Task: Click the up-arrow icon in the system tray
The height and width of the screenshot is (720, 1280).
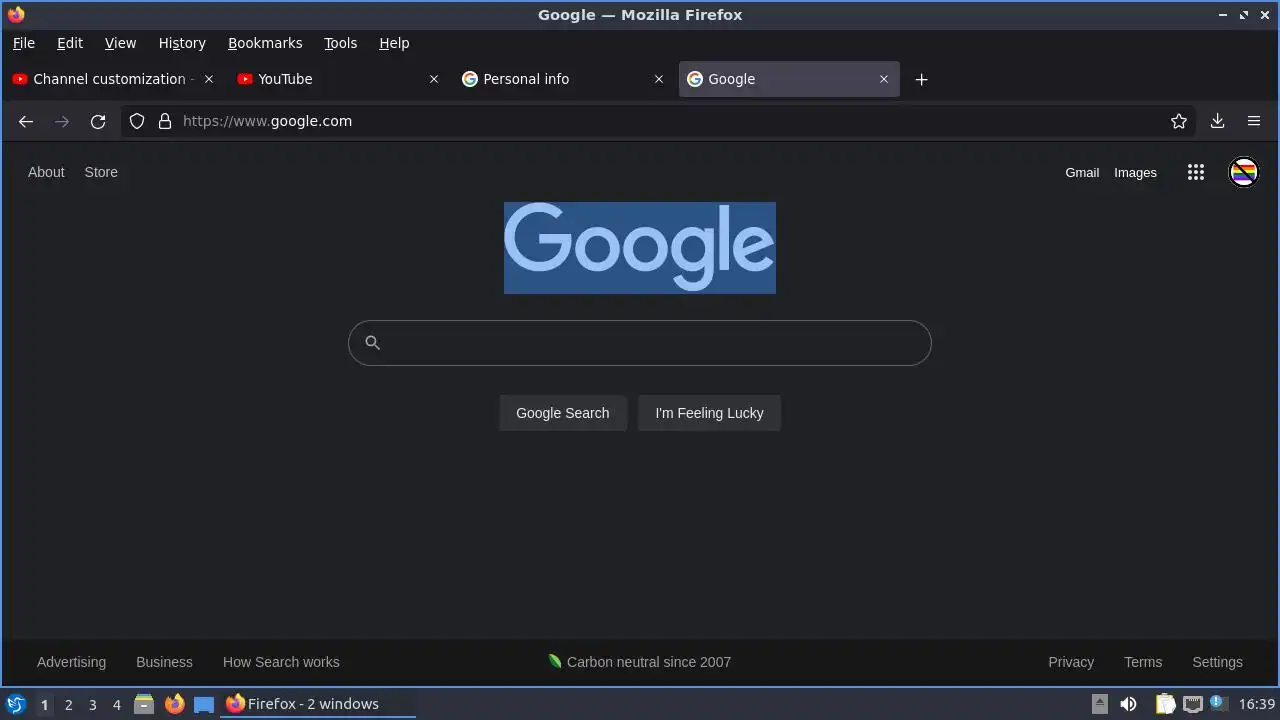Action: (1099, 704)
